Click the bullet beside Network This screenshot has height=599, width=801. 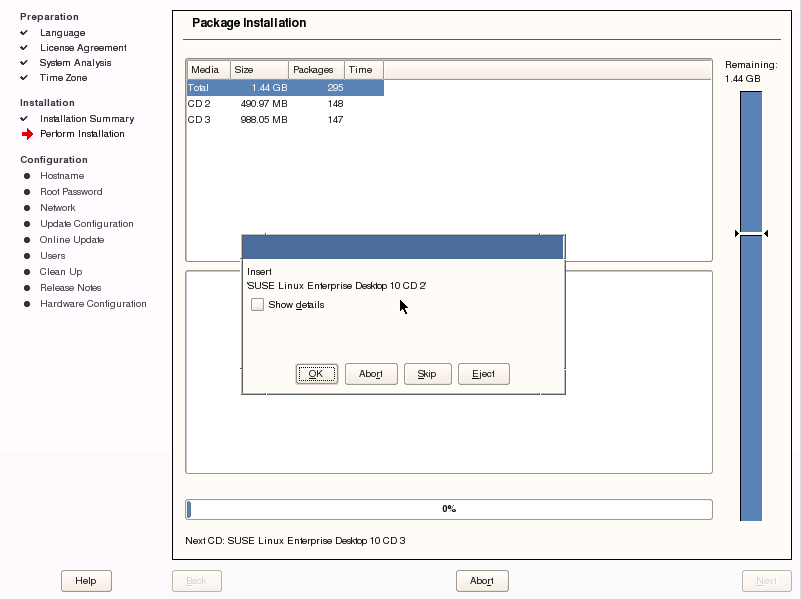tap(27, 208)
